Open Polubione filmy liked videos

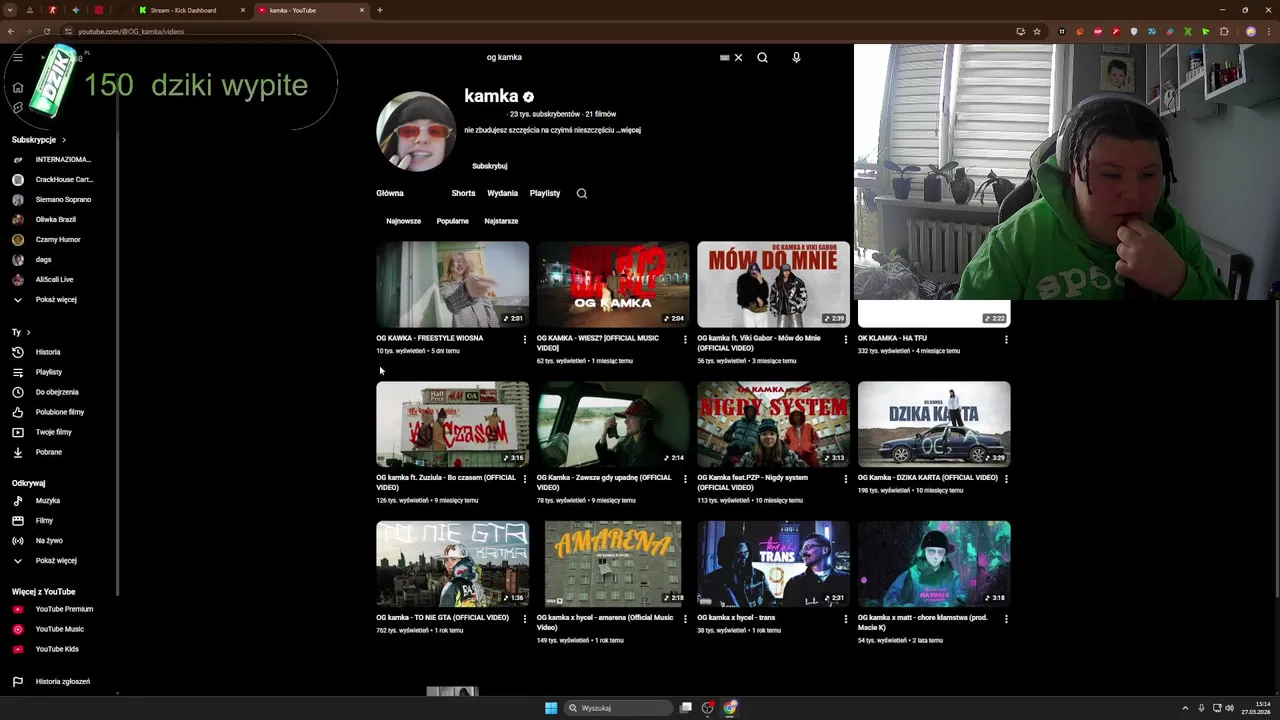58,412
